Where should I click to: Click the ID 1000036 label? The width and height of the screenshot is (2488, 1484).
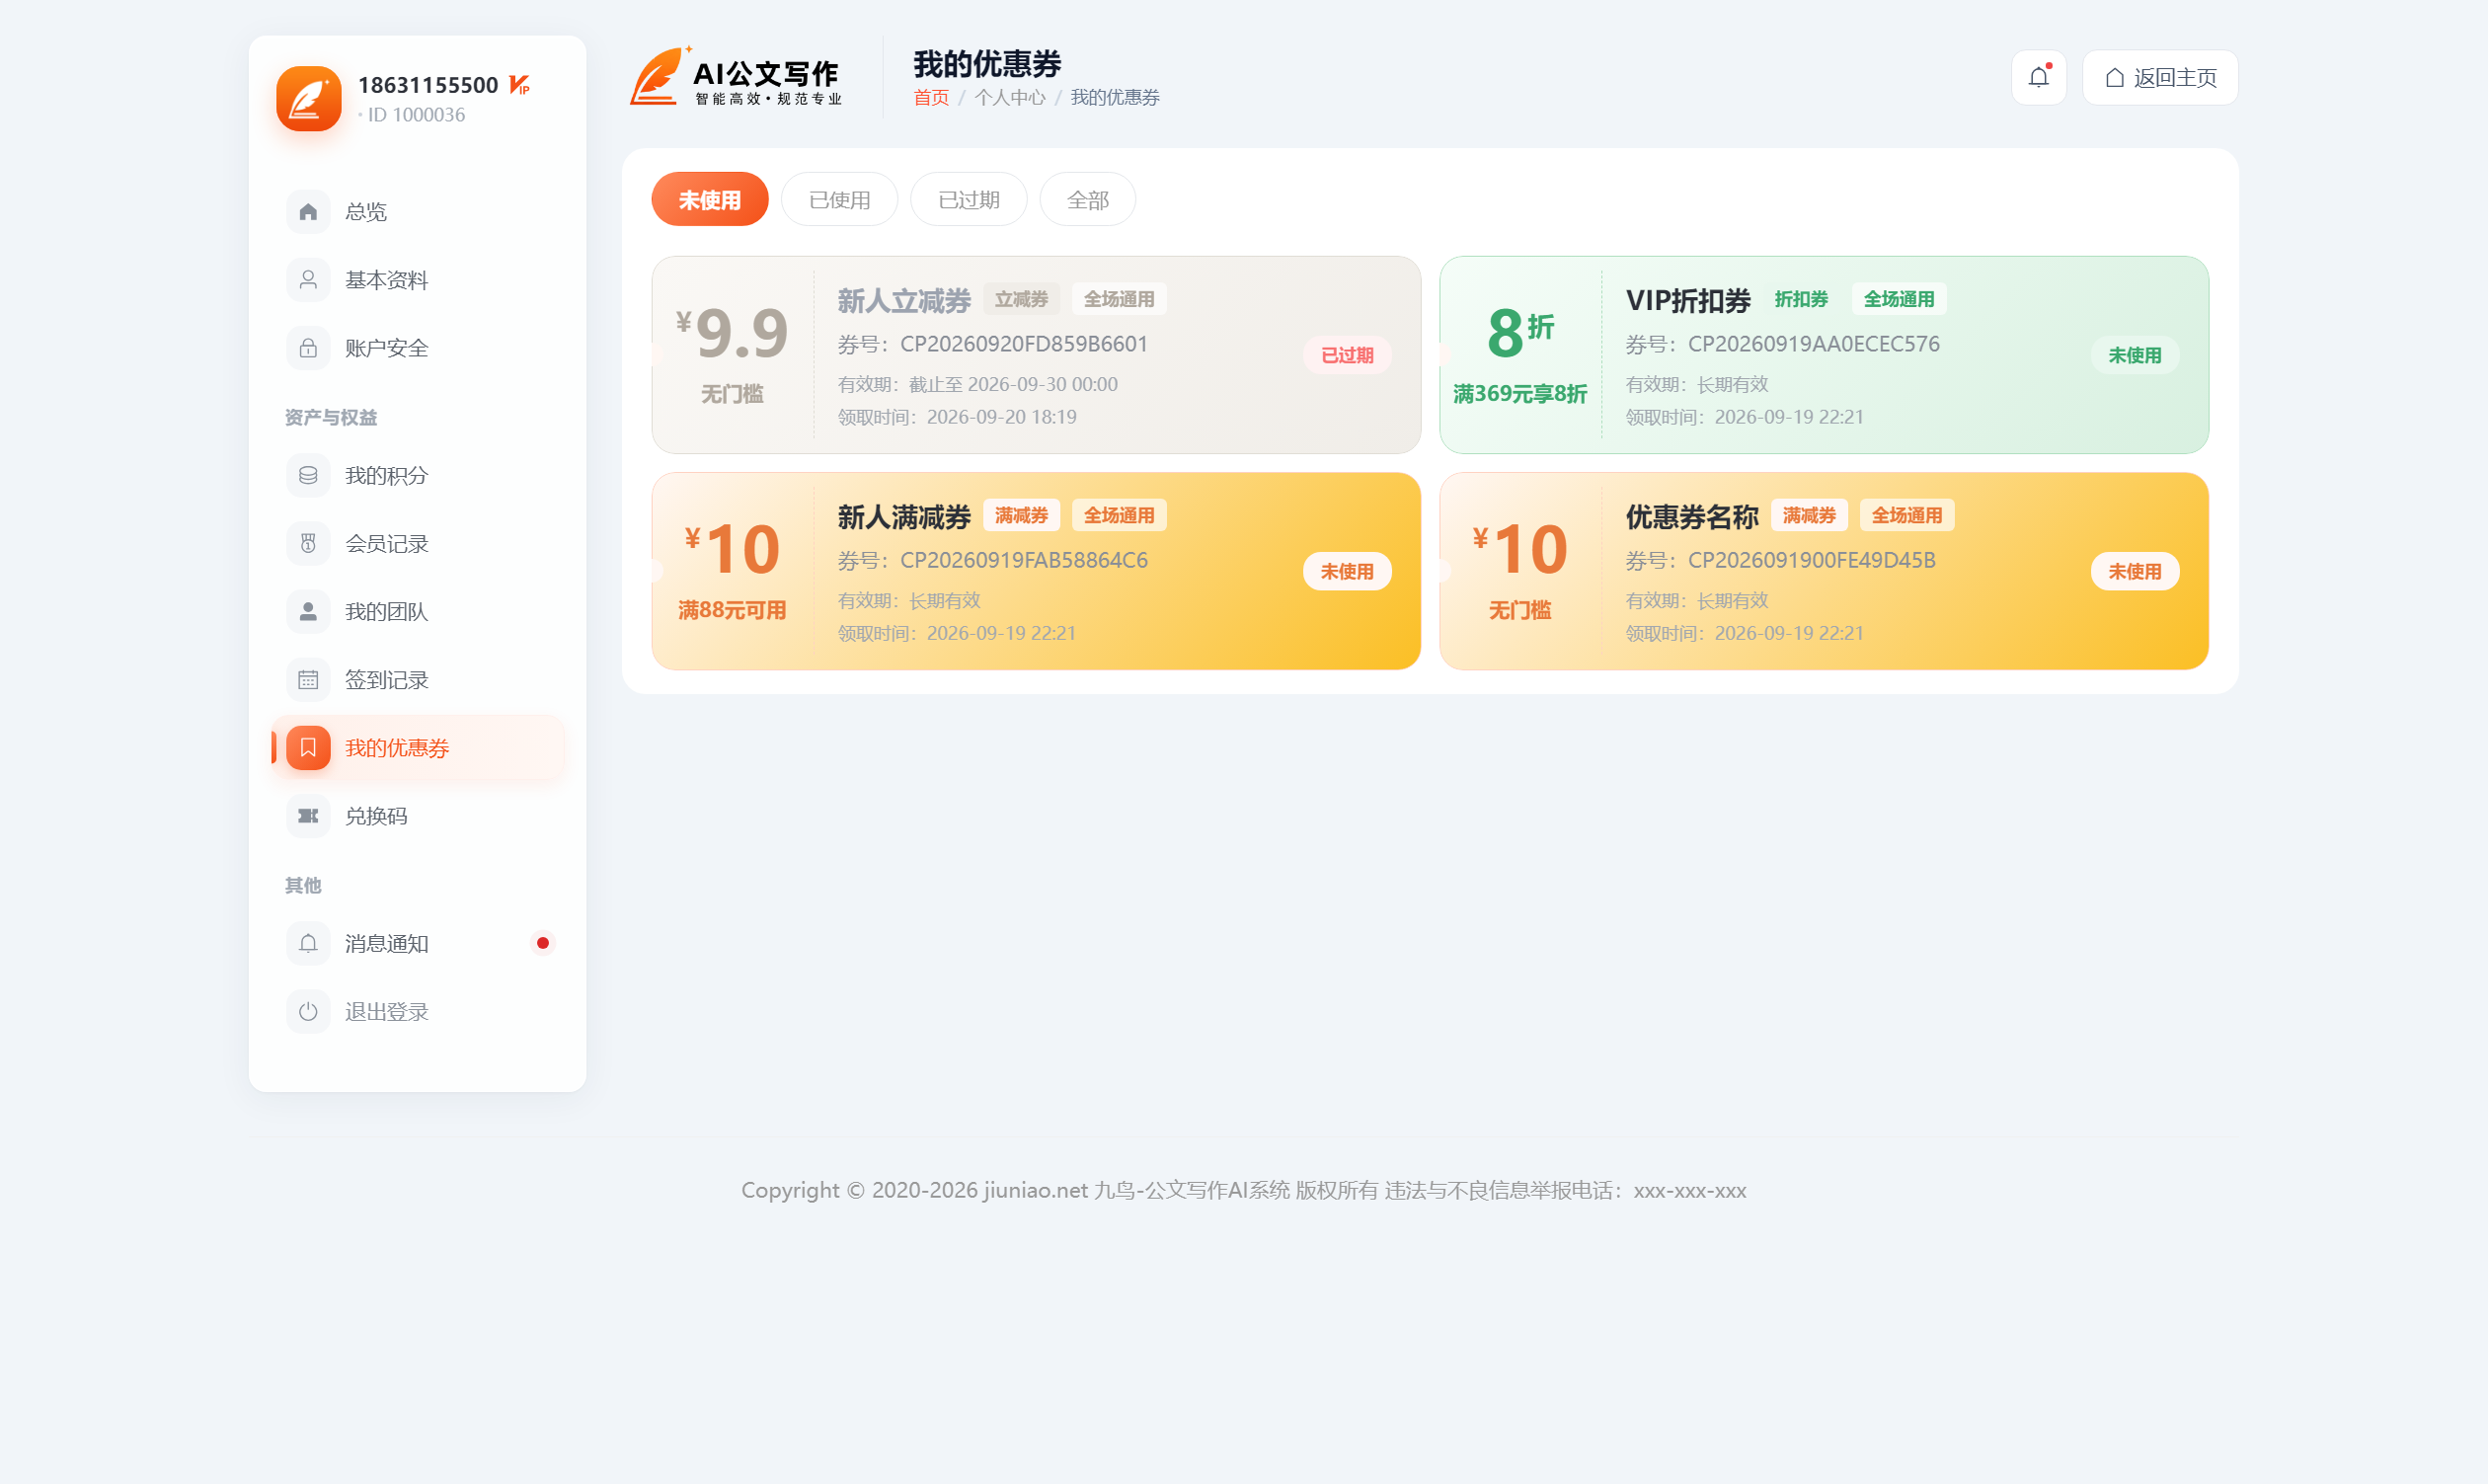pos(416,115)
